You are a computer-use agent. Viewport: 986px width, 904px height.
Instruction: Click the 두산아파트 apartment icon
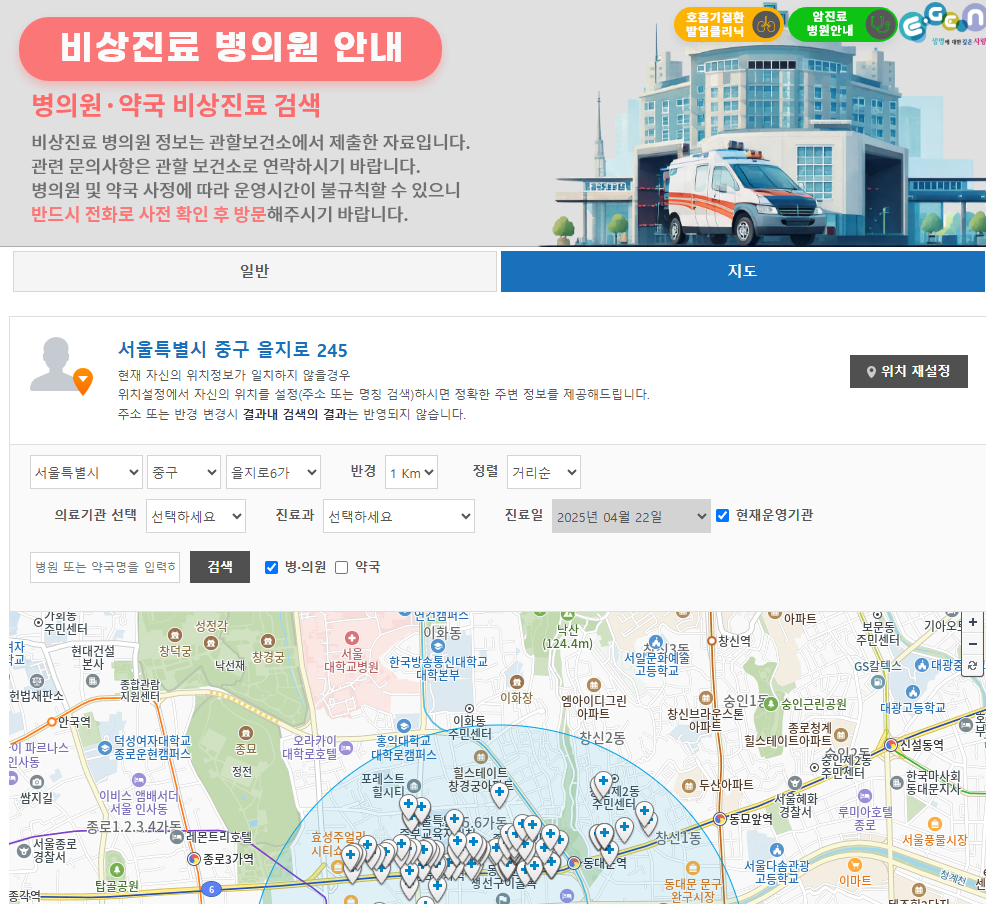[689, 786]
